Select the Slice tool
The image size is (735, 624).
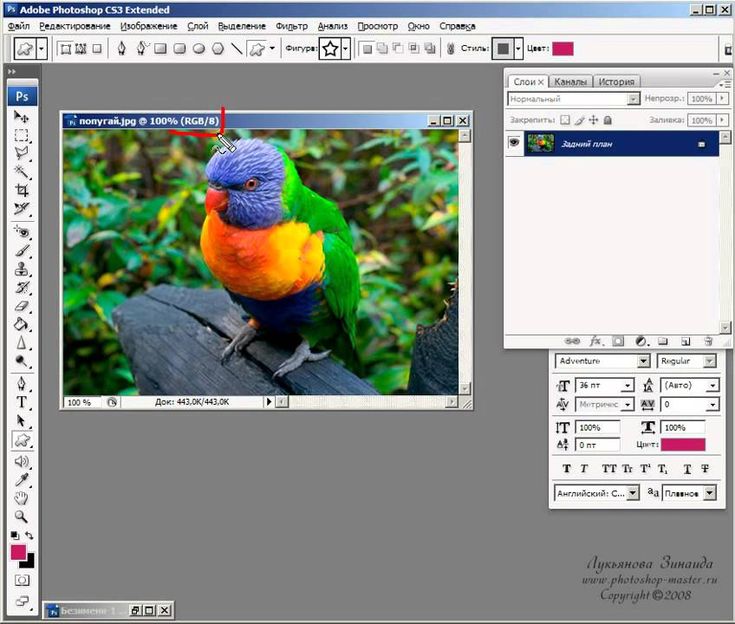tap(21, 209)
